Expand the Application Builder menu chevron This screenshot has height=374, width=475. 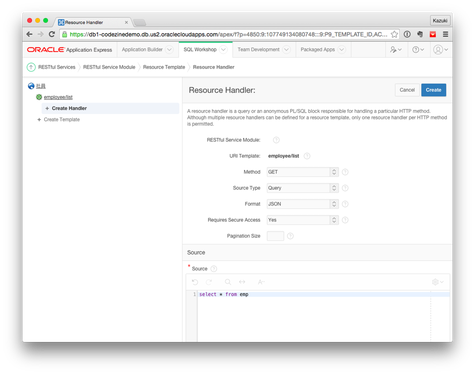[x=169, y=50]
